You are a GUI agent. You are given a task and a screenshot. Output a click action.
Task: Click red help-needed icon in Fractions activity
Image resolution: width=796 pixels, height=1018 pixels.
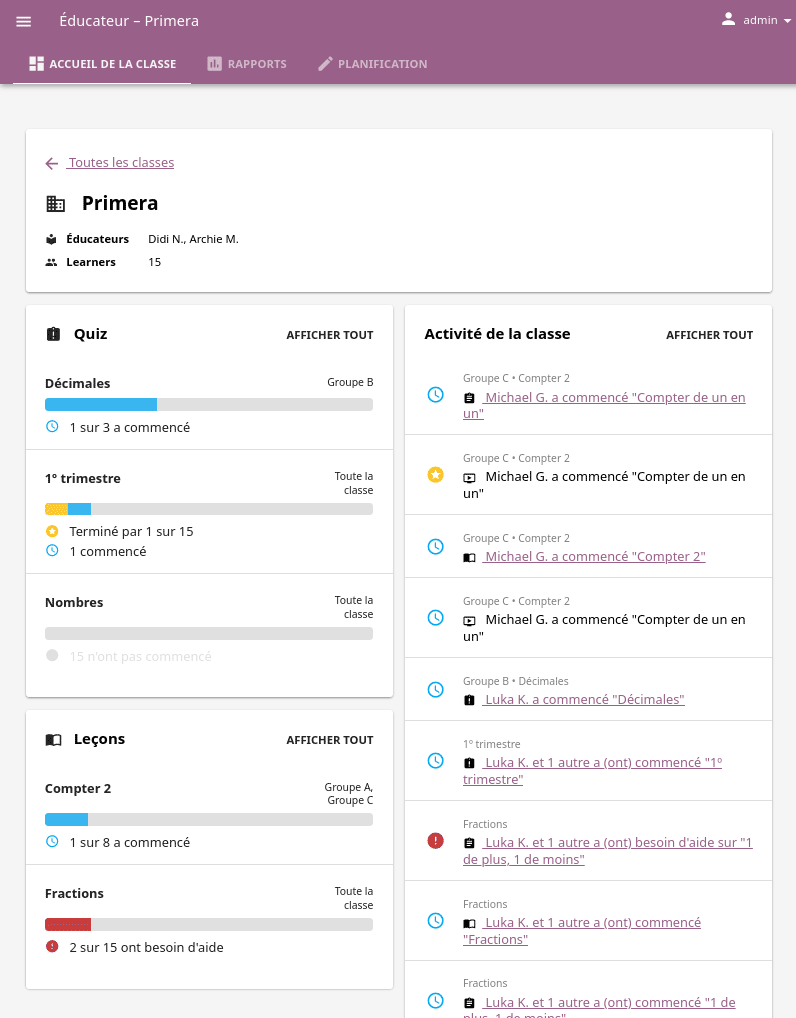pos(435,841)
